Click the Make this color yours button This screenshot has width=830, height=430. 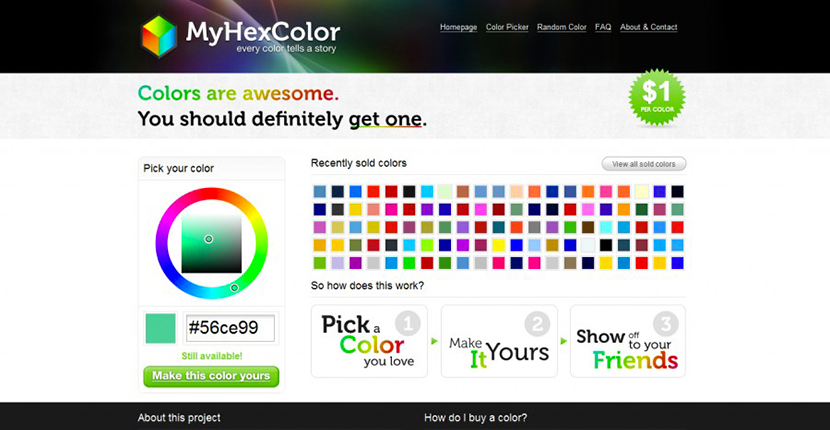(211, 376)
